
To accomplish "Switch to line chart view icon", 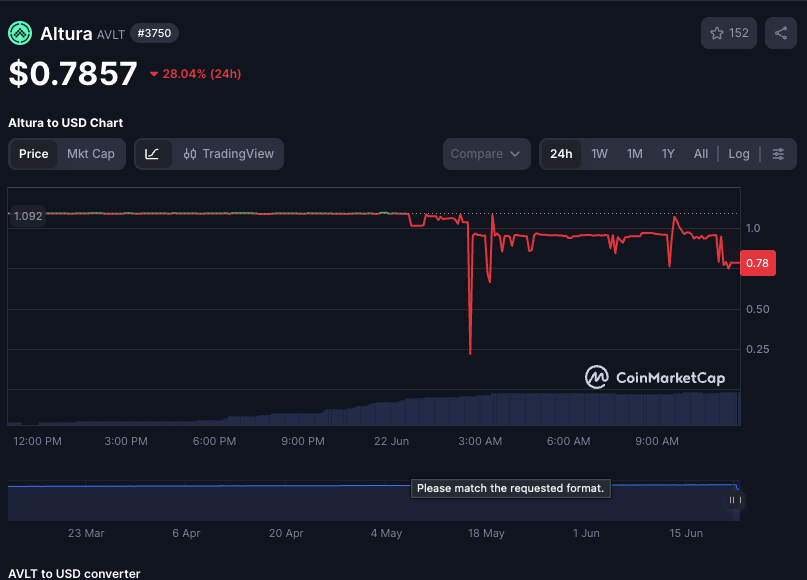I will (x=152, y=154).
